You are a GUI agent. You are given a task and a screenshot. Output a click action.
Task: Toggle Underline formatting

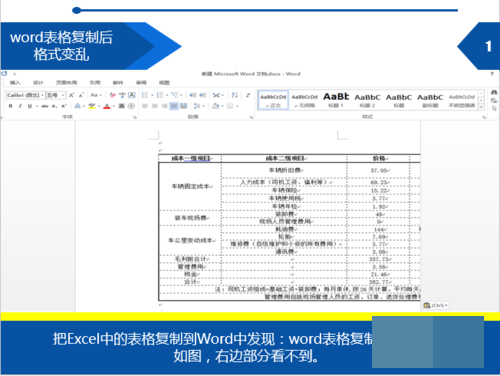[x=30, y=106]
